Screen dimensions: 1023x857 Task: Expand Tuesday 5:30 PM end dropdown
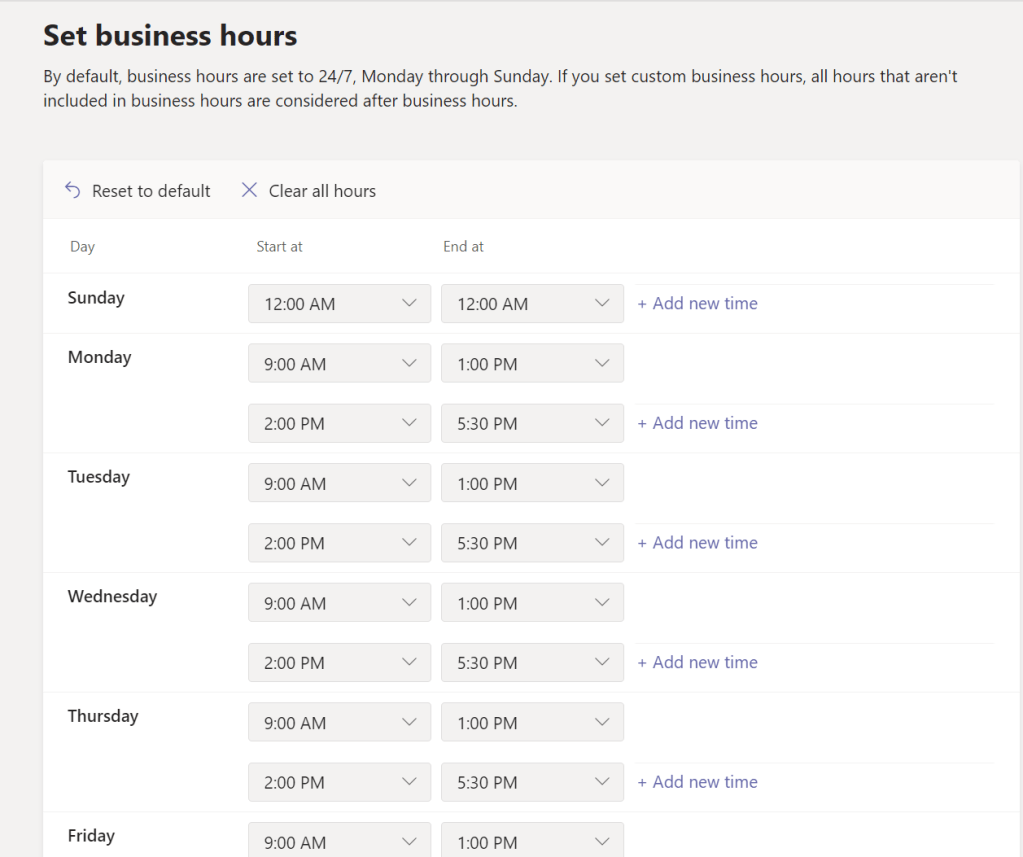pyautogui.click(x=532, y=543)
